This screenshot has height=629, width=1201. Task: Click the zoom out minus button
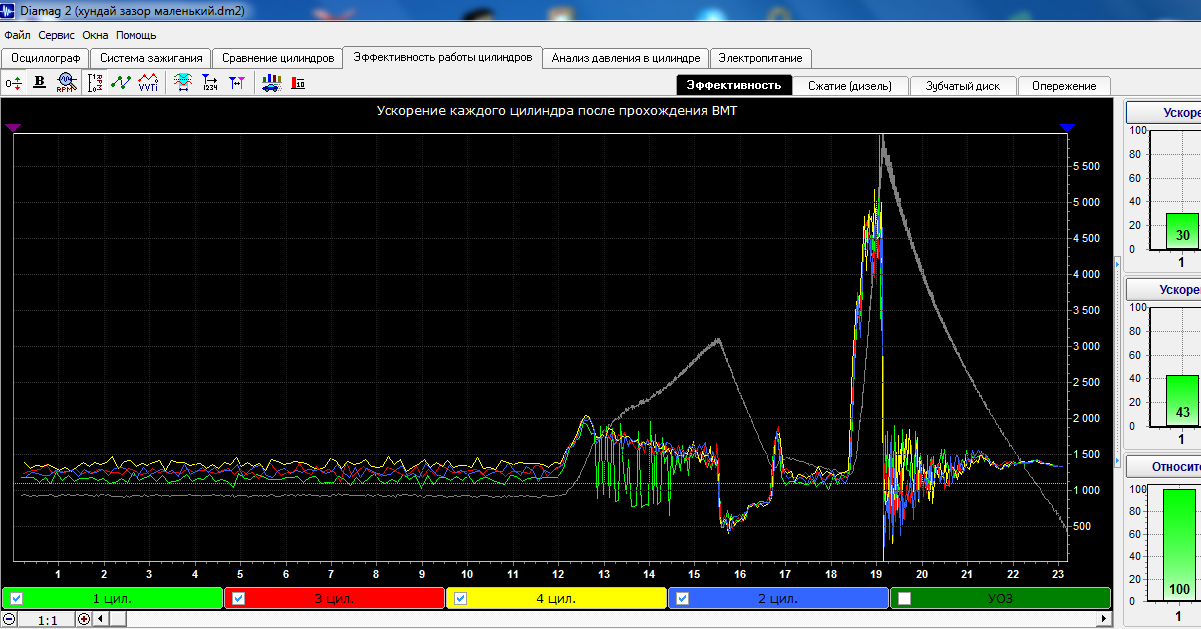(9, 620)
